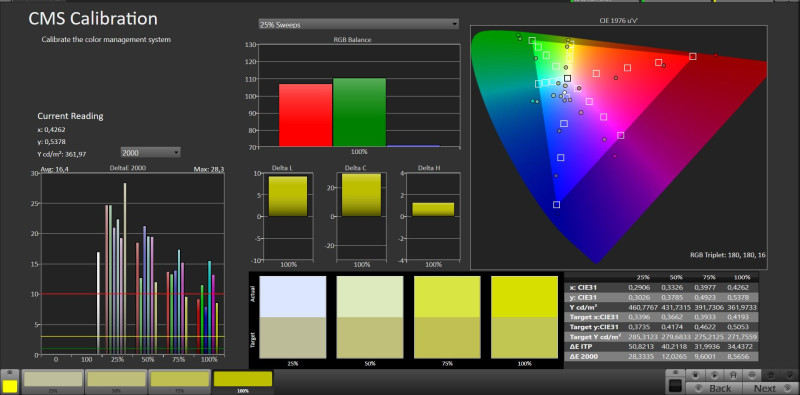Screen dimensions: 800x395
Task: Click the 25% Actual/Target comparison swatch
Action: 293,317
